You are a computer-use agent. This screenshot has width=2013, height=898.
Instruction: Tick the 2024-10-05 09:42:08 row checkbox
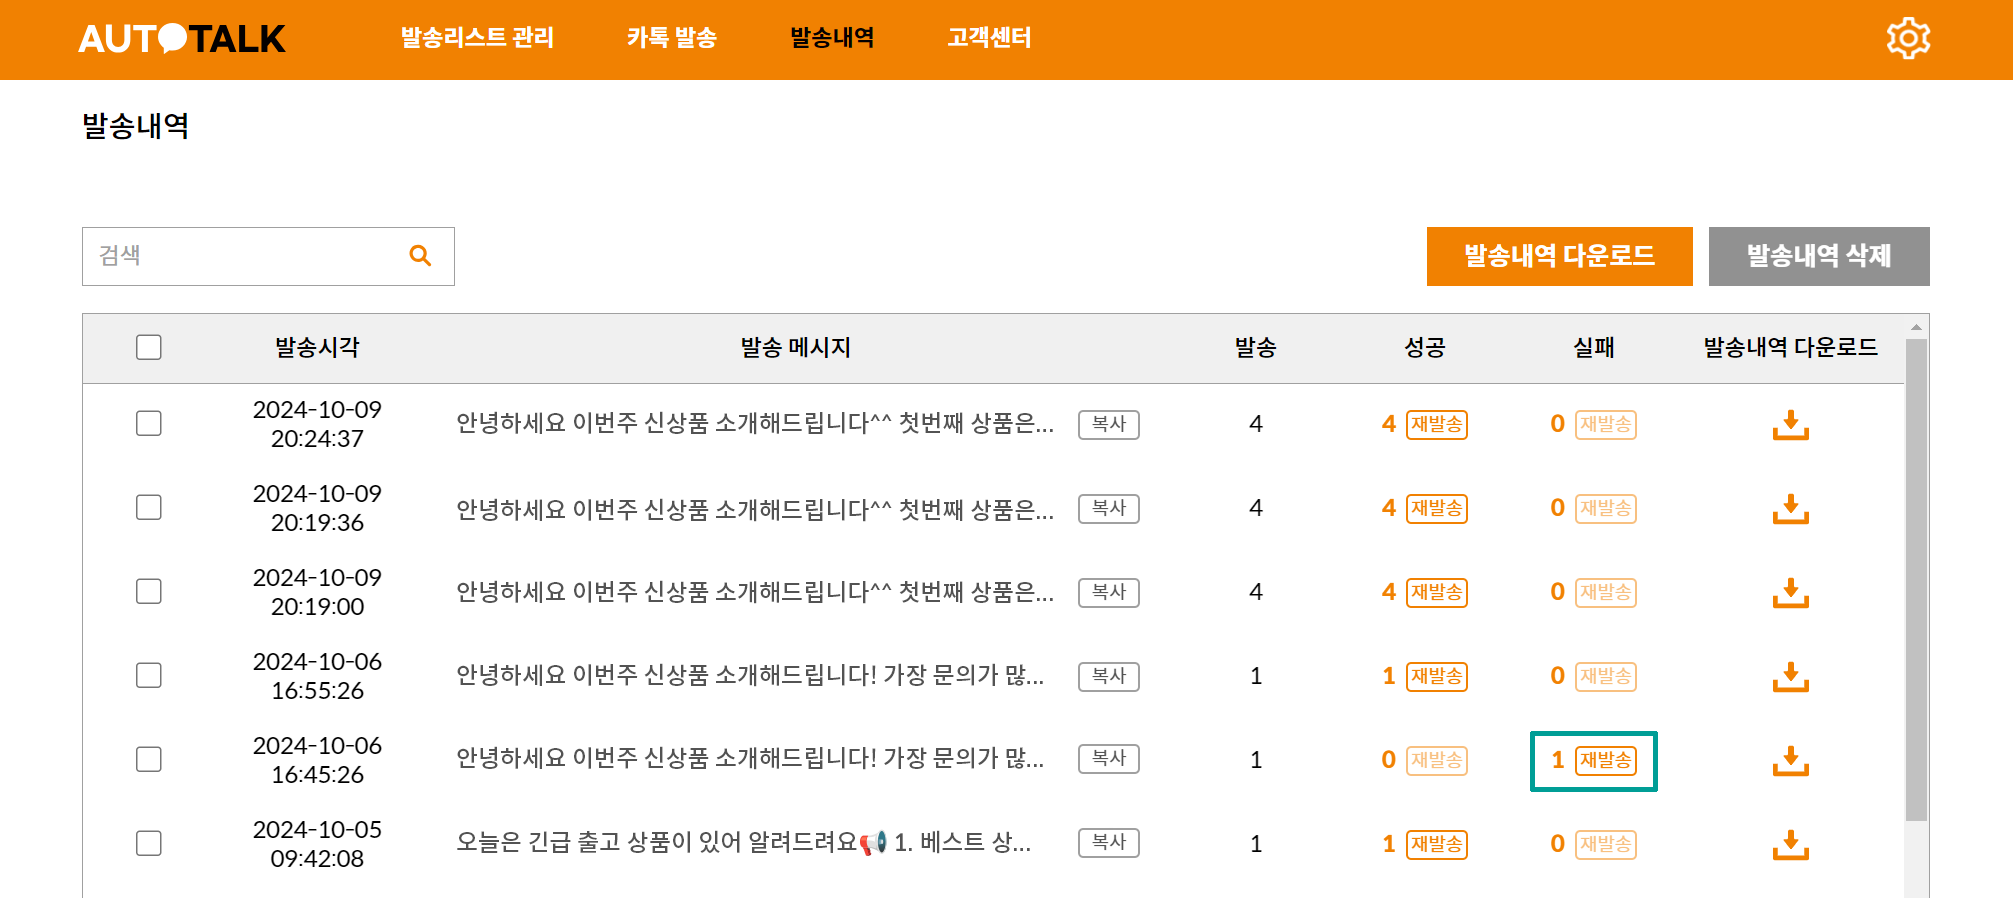pyautogui.click(x=149, y=843)
